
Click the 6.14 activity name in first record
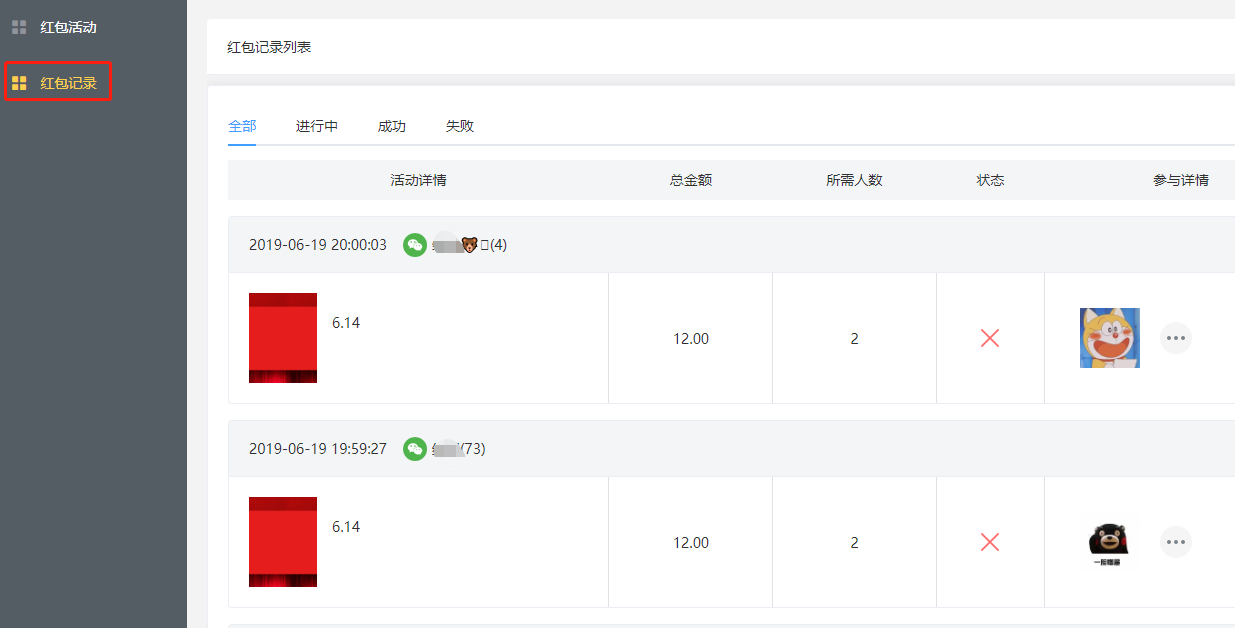(346, 323)
